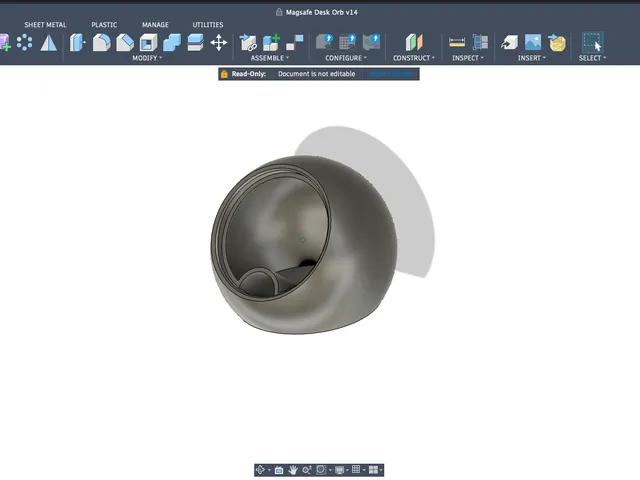Screen dimensions: 640x480
Task: Switch to the SHEET METAL tab
Action: coord(45,25)
